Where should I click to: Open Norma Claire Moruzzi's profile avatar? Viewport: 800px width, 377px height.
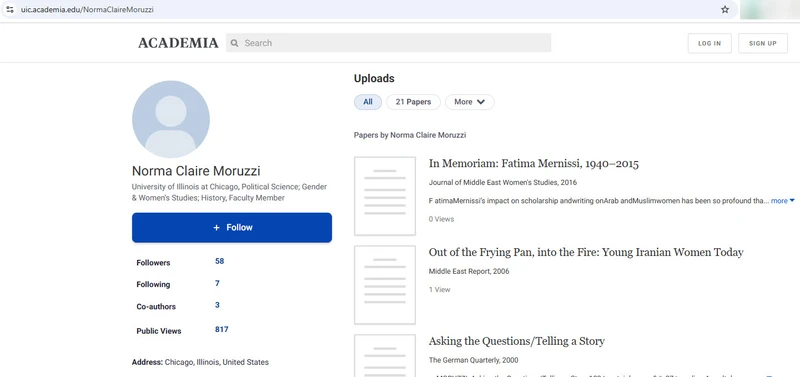(171, 119)
